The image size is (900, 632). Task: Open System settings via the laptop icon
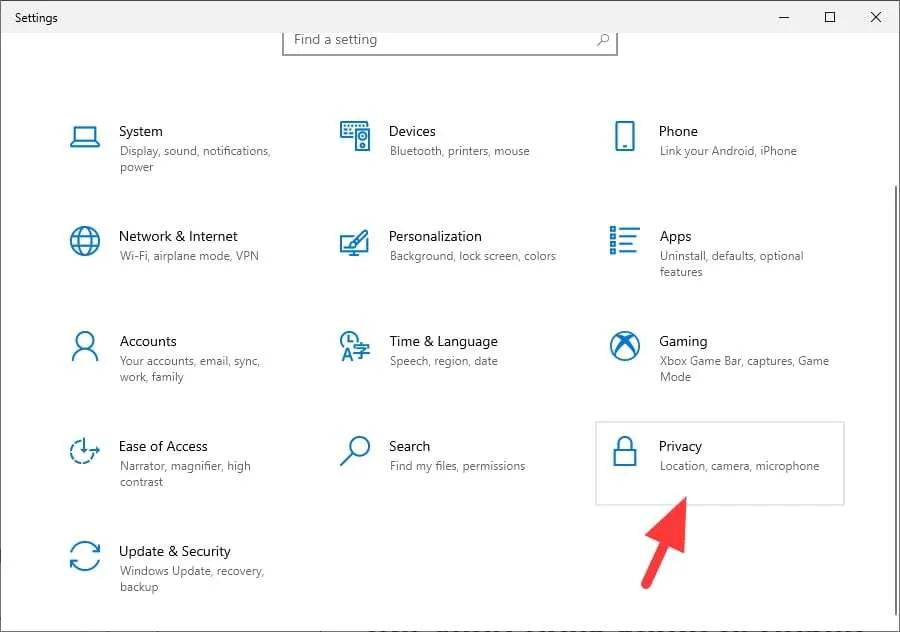pyautogui.click(x=85, y=137)
